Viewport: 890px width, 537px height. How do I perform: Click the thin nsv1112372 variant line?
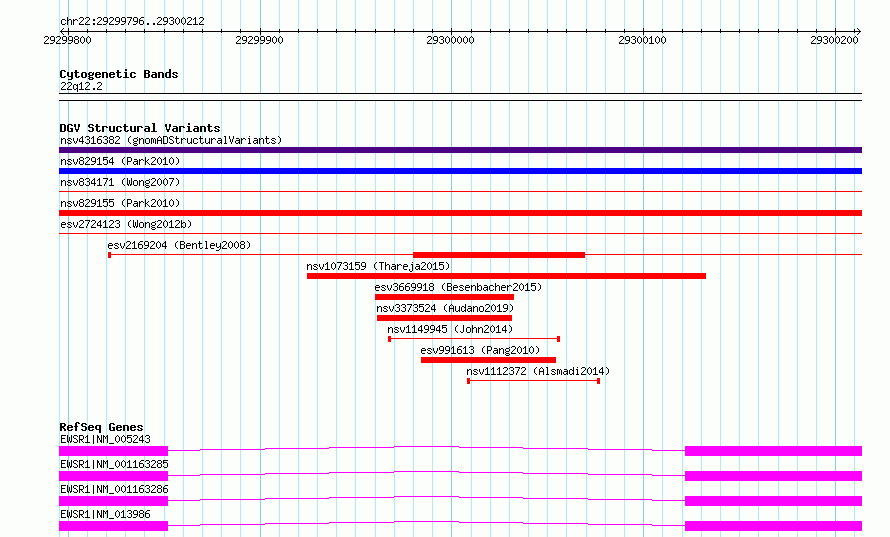point(534,381)
